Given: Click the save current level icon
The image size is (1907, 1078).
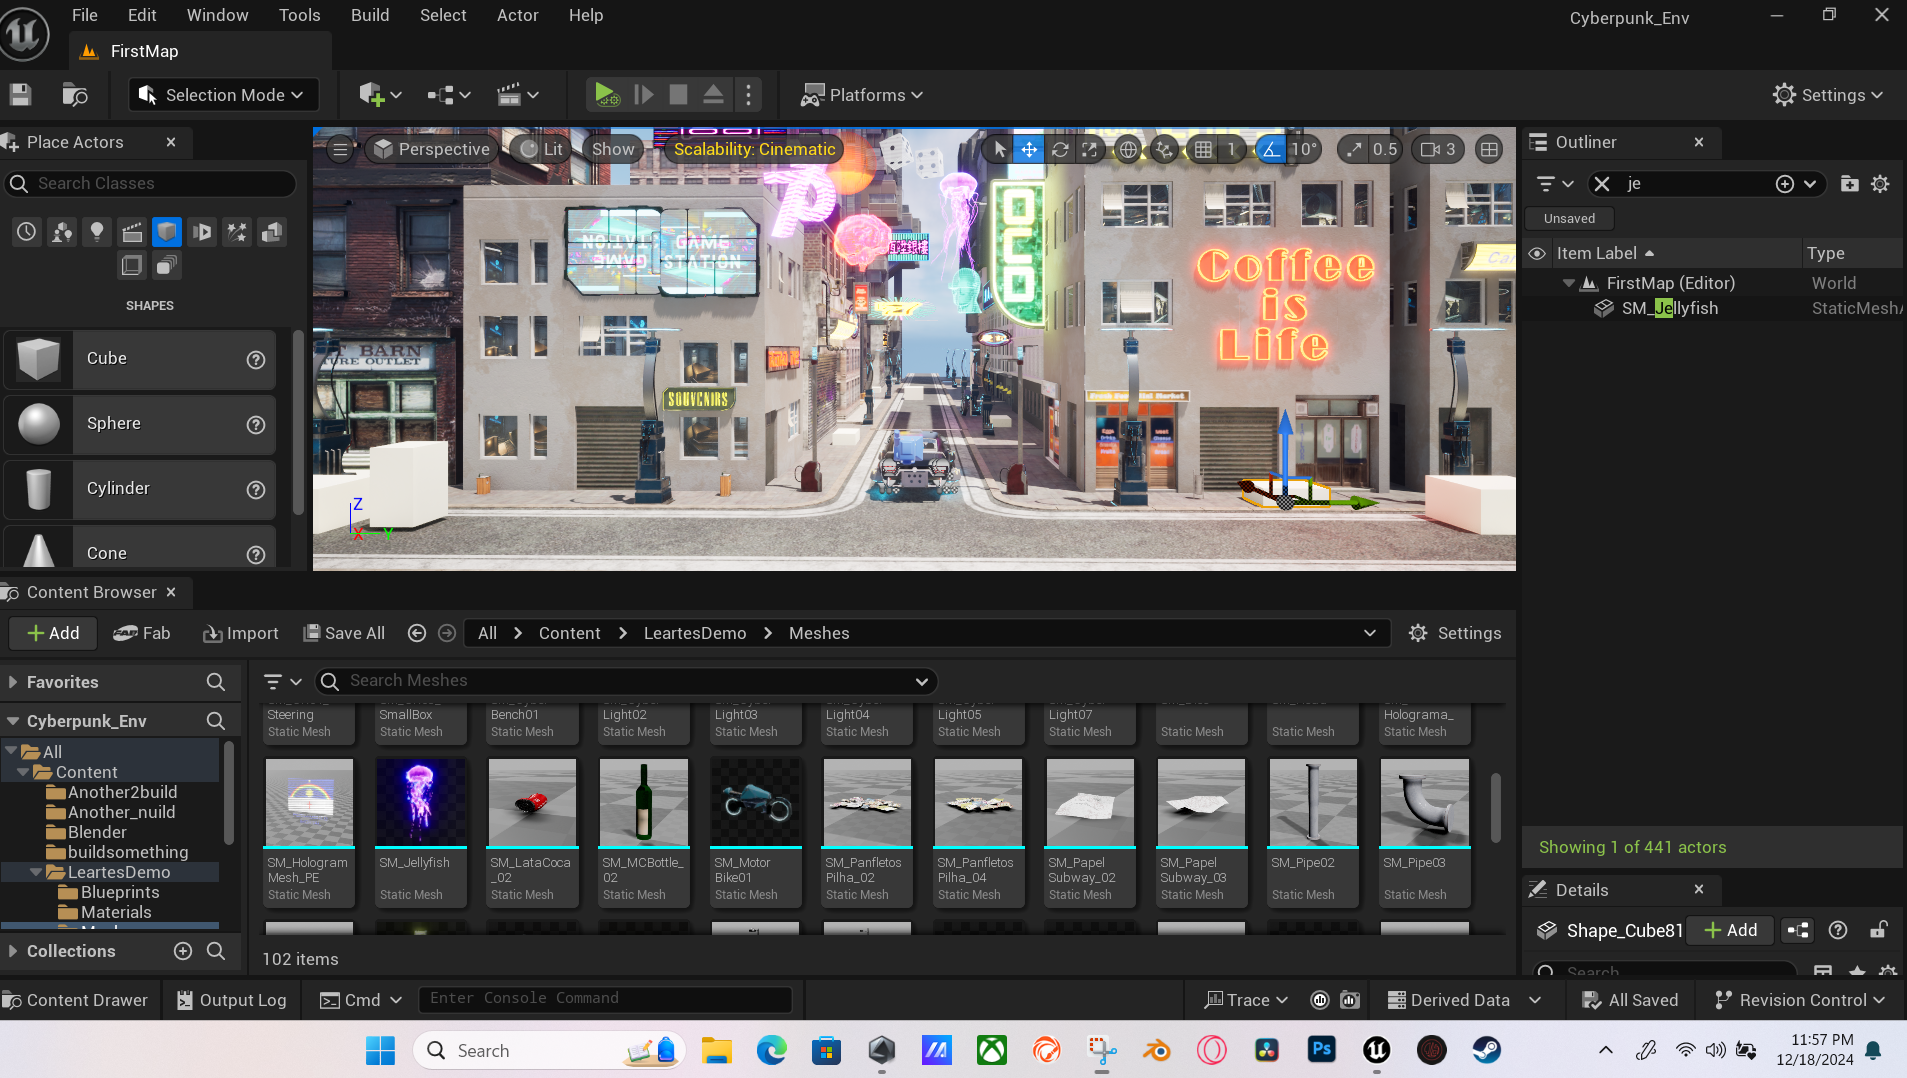Looking at the screenshot, I should 21,95.
